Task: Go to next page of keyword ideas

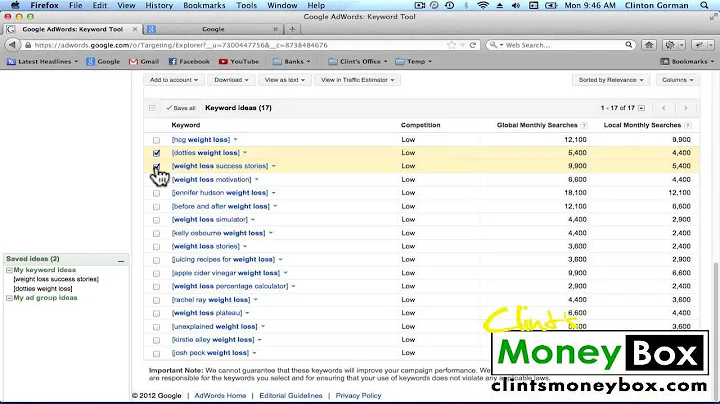Action: click(x=686, y=108)
